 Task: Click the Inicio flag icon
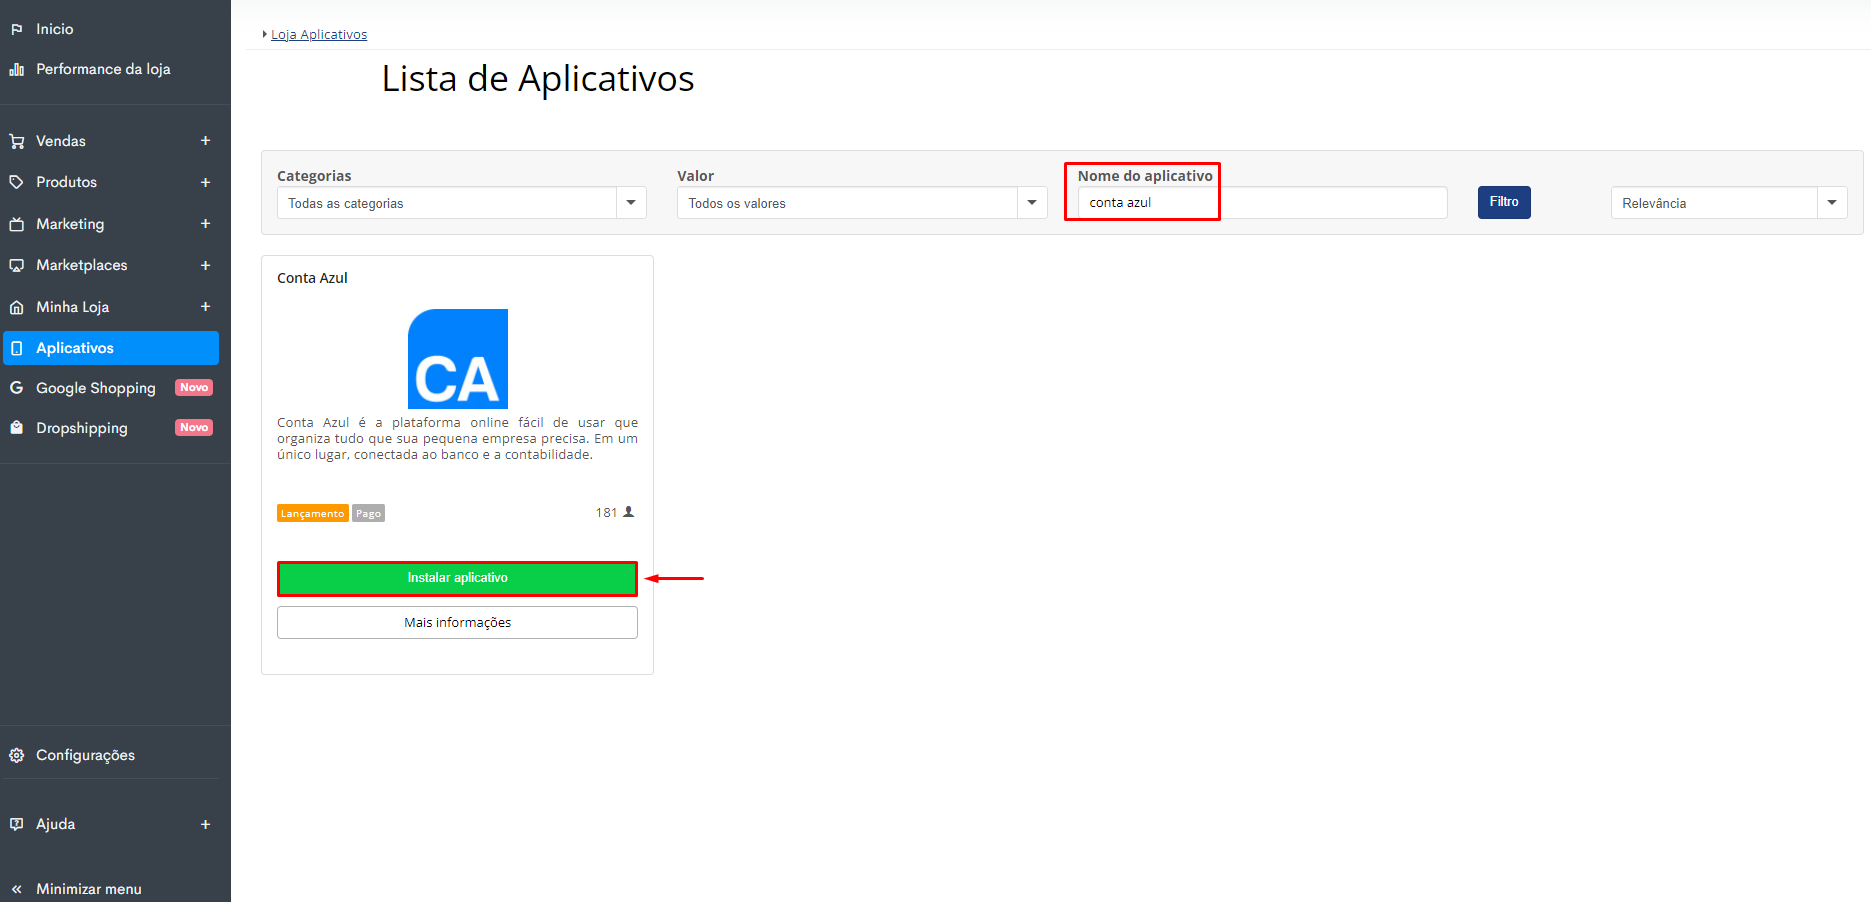point(17,30)
